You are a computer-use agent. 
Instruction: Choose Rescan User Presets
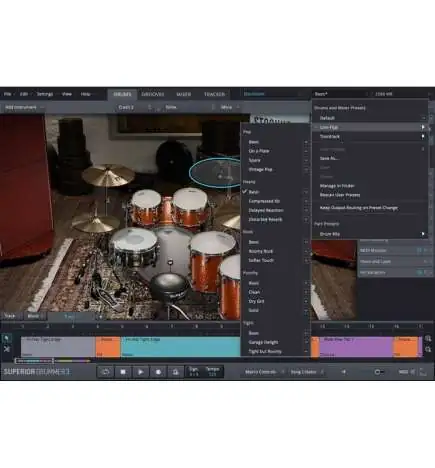tap(340, 195)
